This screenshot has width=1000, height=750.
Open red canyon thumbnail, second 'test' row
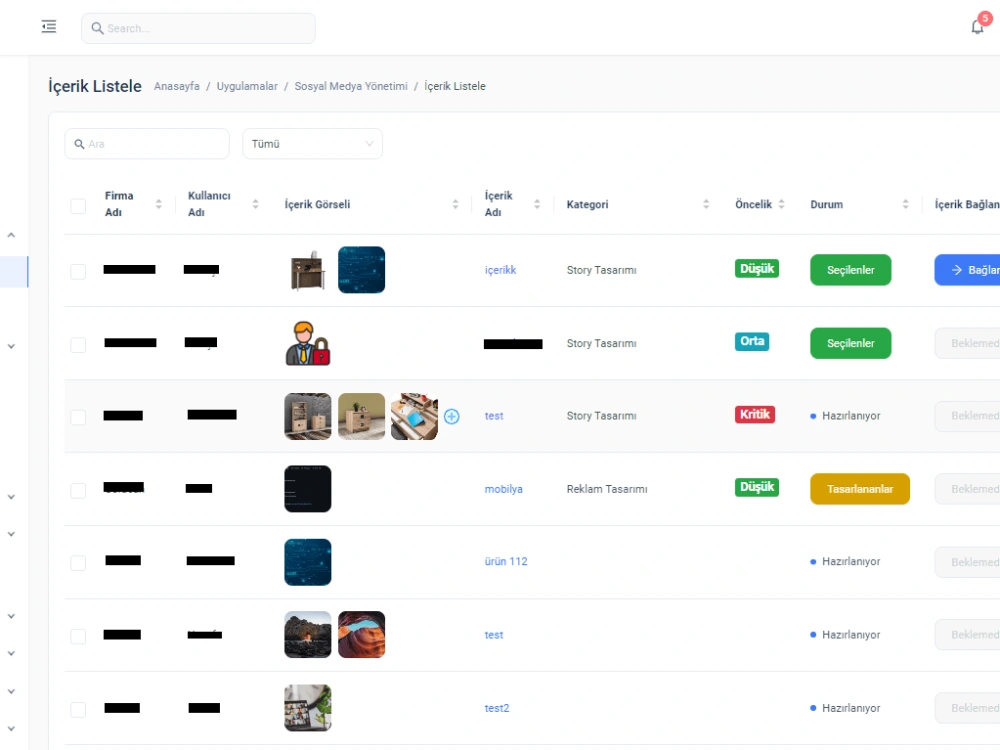point(362,635)
